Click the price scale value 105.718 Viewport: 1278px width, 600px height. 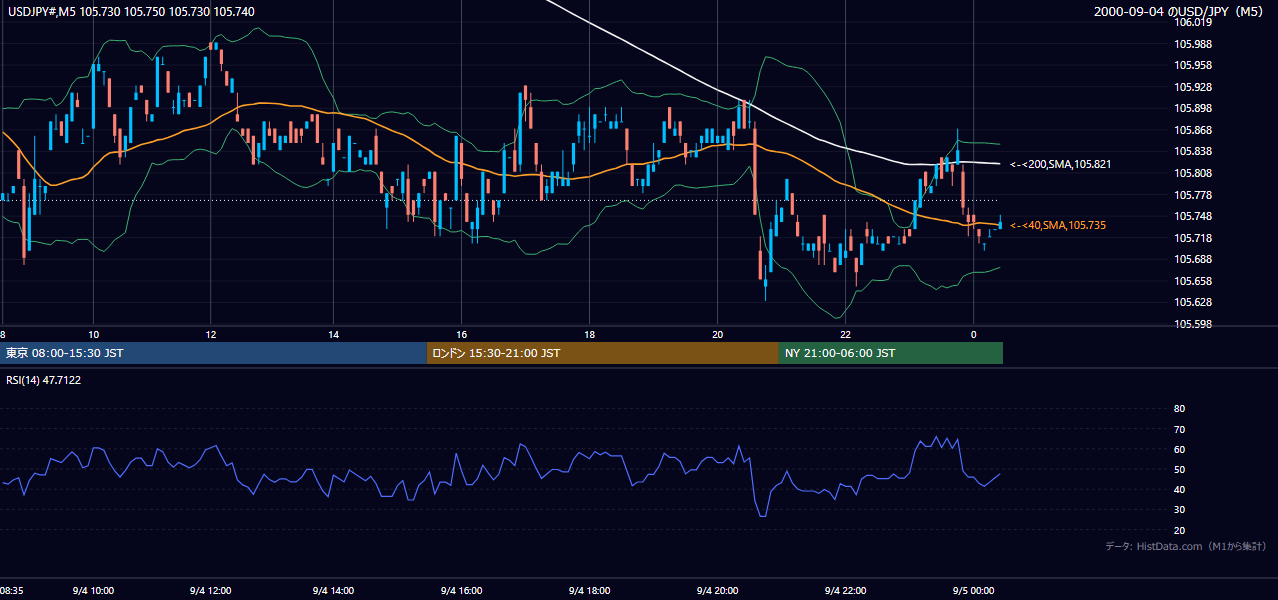tap(1192, 238)
